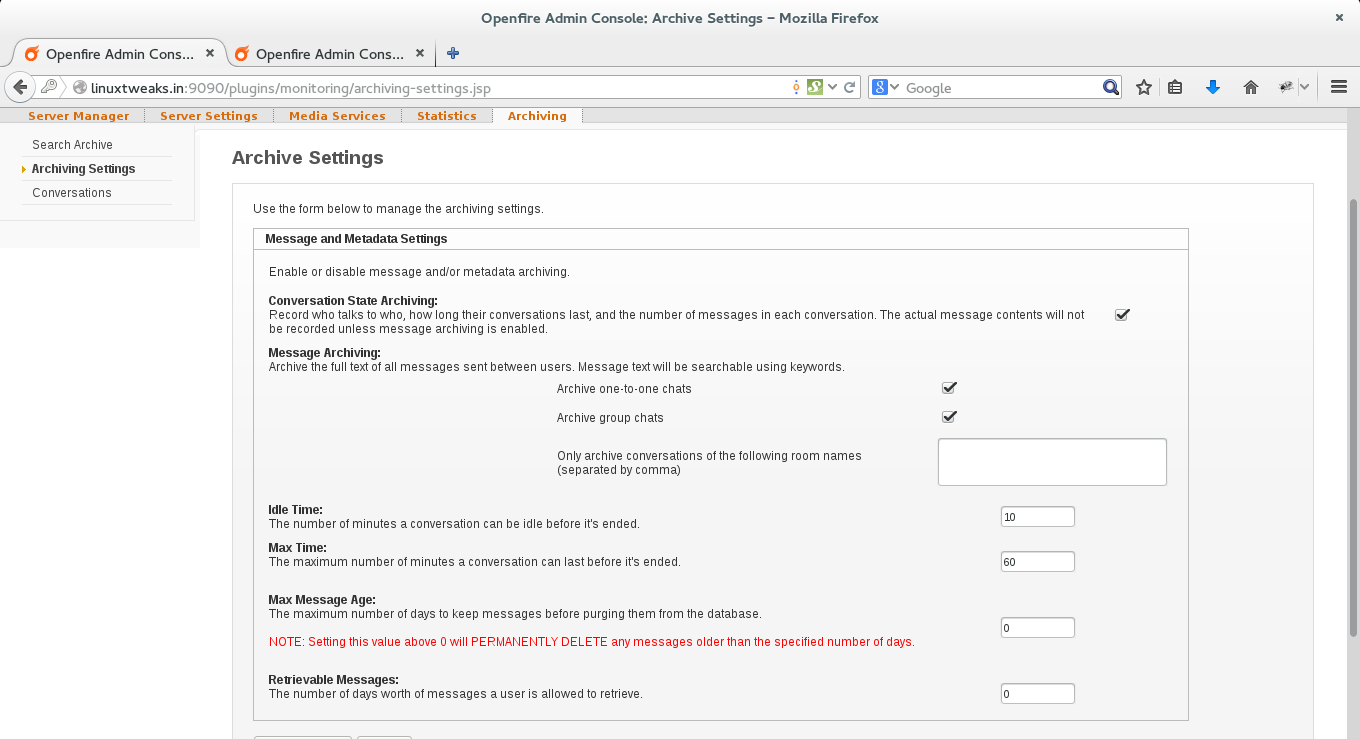Click the address bar URL
The image size is (1360, 739).
tap(290, 88)
